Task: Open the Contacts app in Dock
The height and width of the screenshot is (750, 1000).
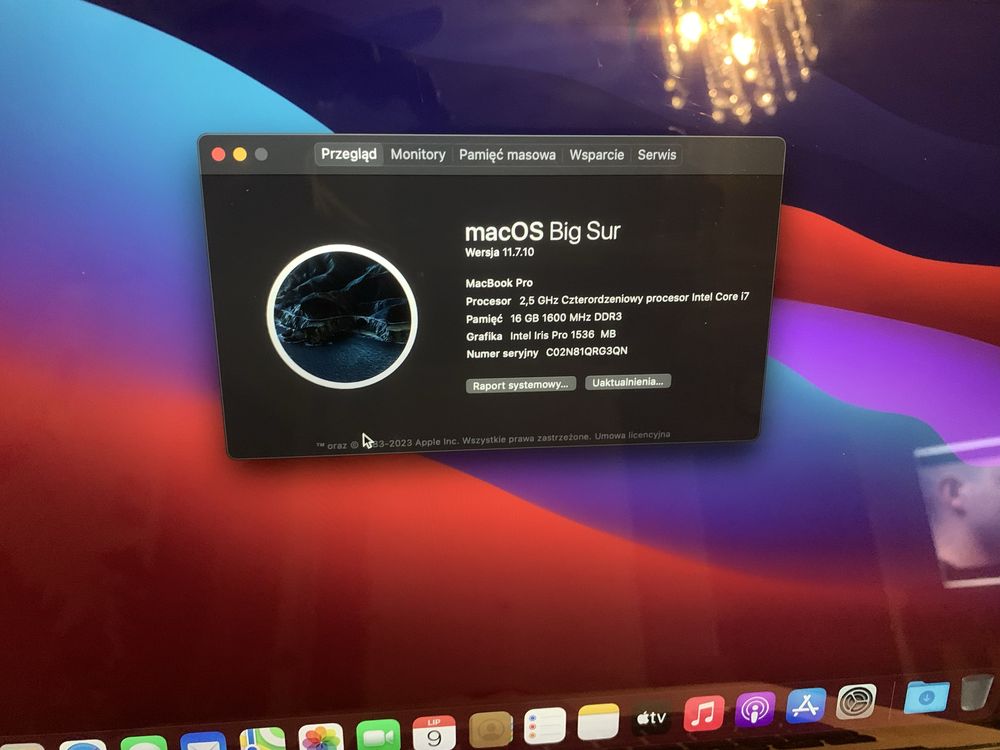Action: coord(490,729)
